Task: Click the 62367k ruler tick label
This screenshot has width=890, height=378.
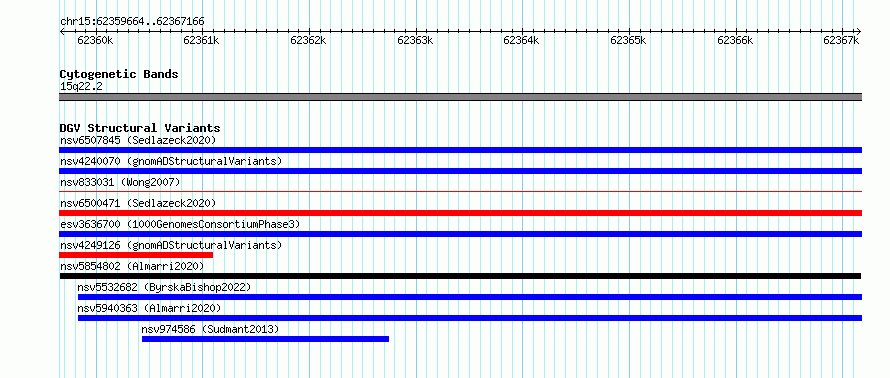Action: click(x=842, y=40)
